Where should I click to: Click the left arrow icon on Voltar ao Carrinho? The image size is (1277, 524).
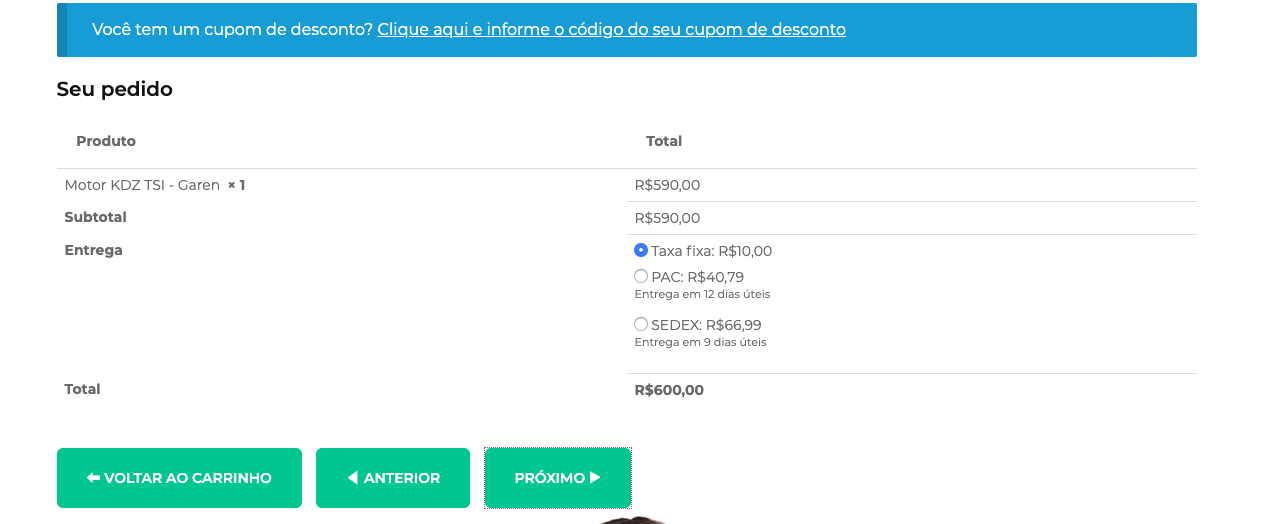click(x=93, y=478)
